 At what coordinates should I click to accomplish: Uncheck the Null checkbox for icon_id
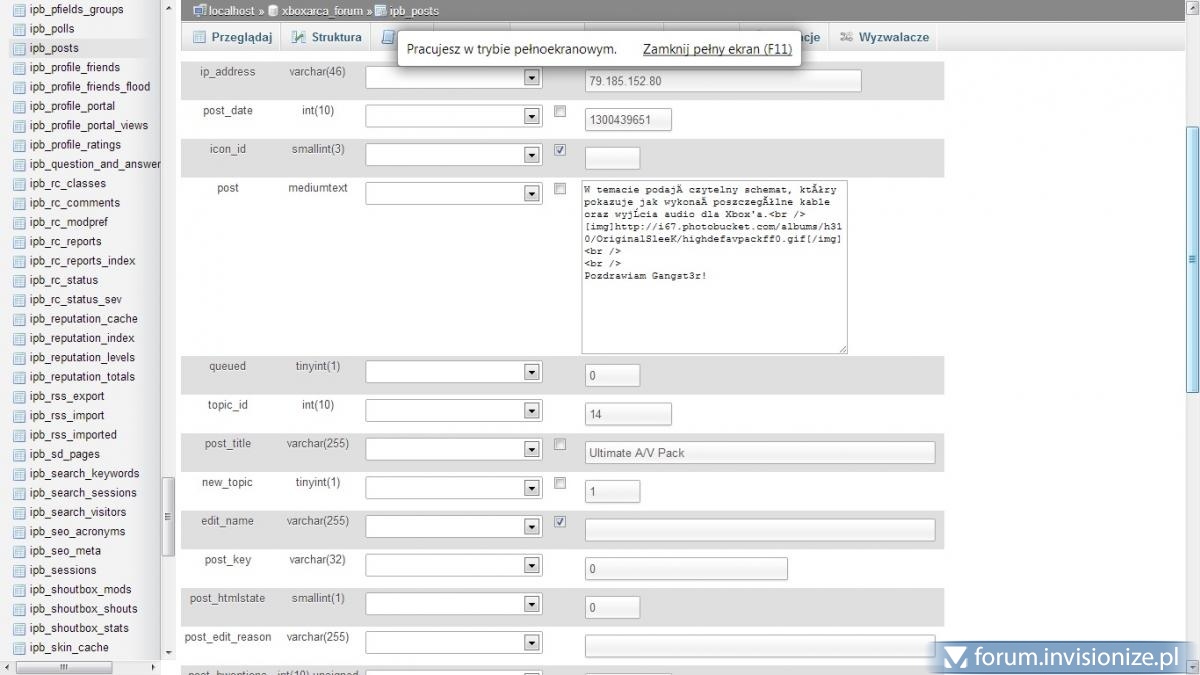click(x=560, y=150)
